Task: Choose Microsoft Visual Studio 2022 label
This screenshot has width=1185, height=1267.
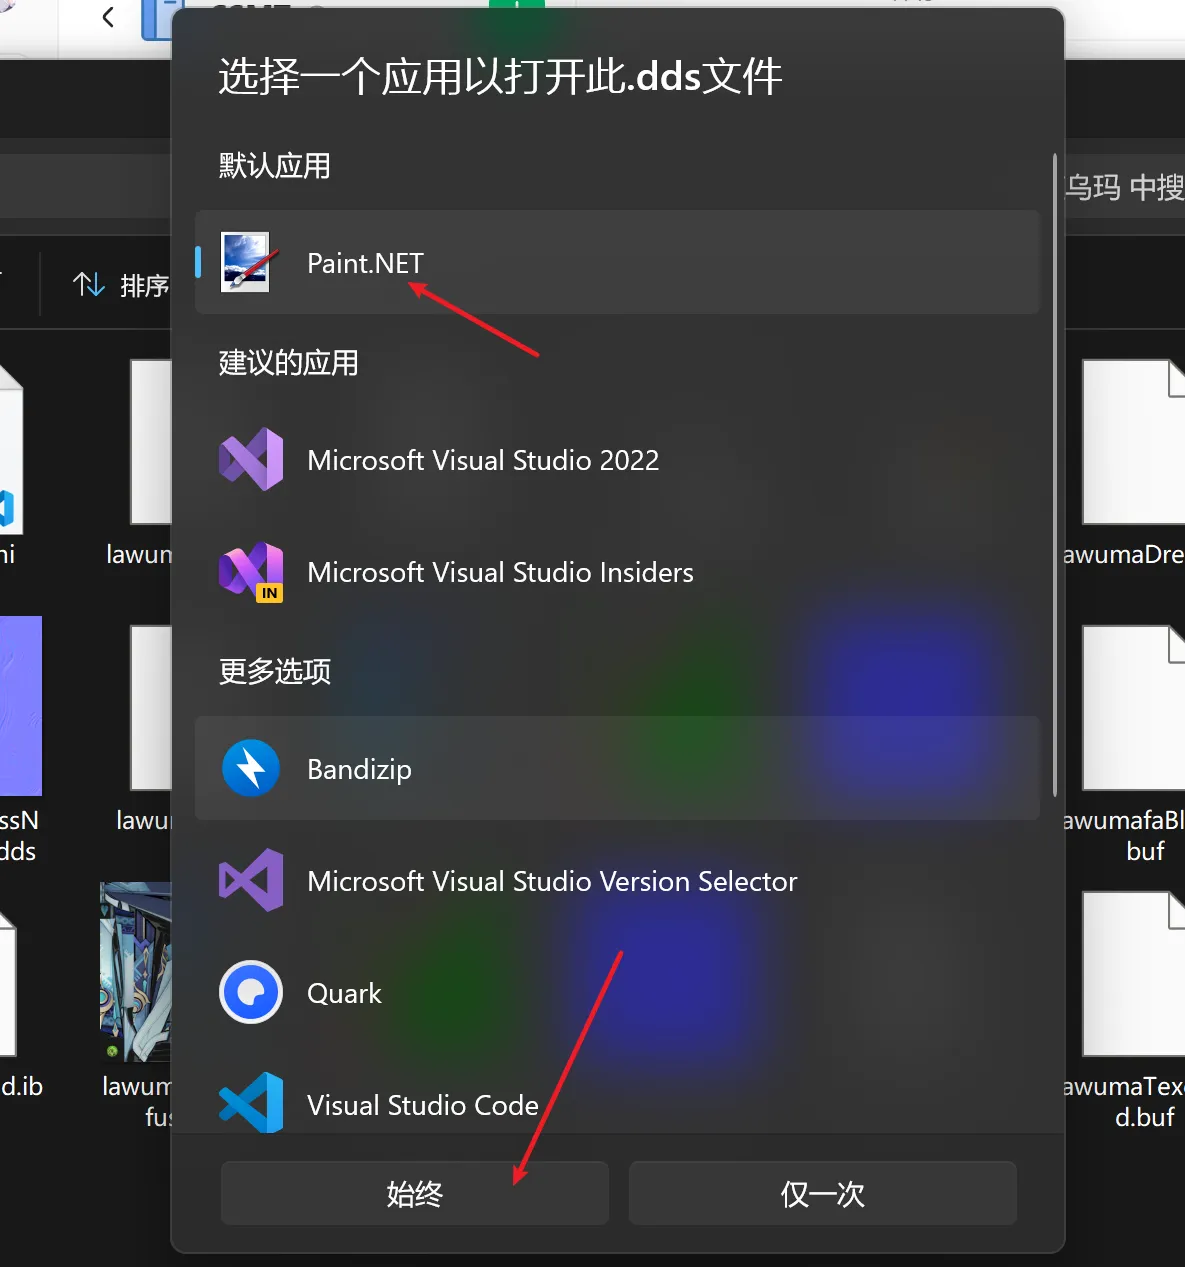Action: click(483, 460)
